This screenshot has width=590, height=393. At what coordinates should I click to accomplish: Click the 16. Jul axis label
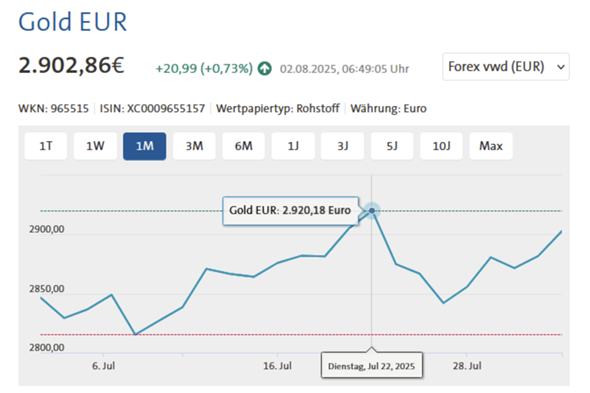277,366
